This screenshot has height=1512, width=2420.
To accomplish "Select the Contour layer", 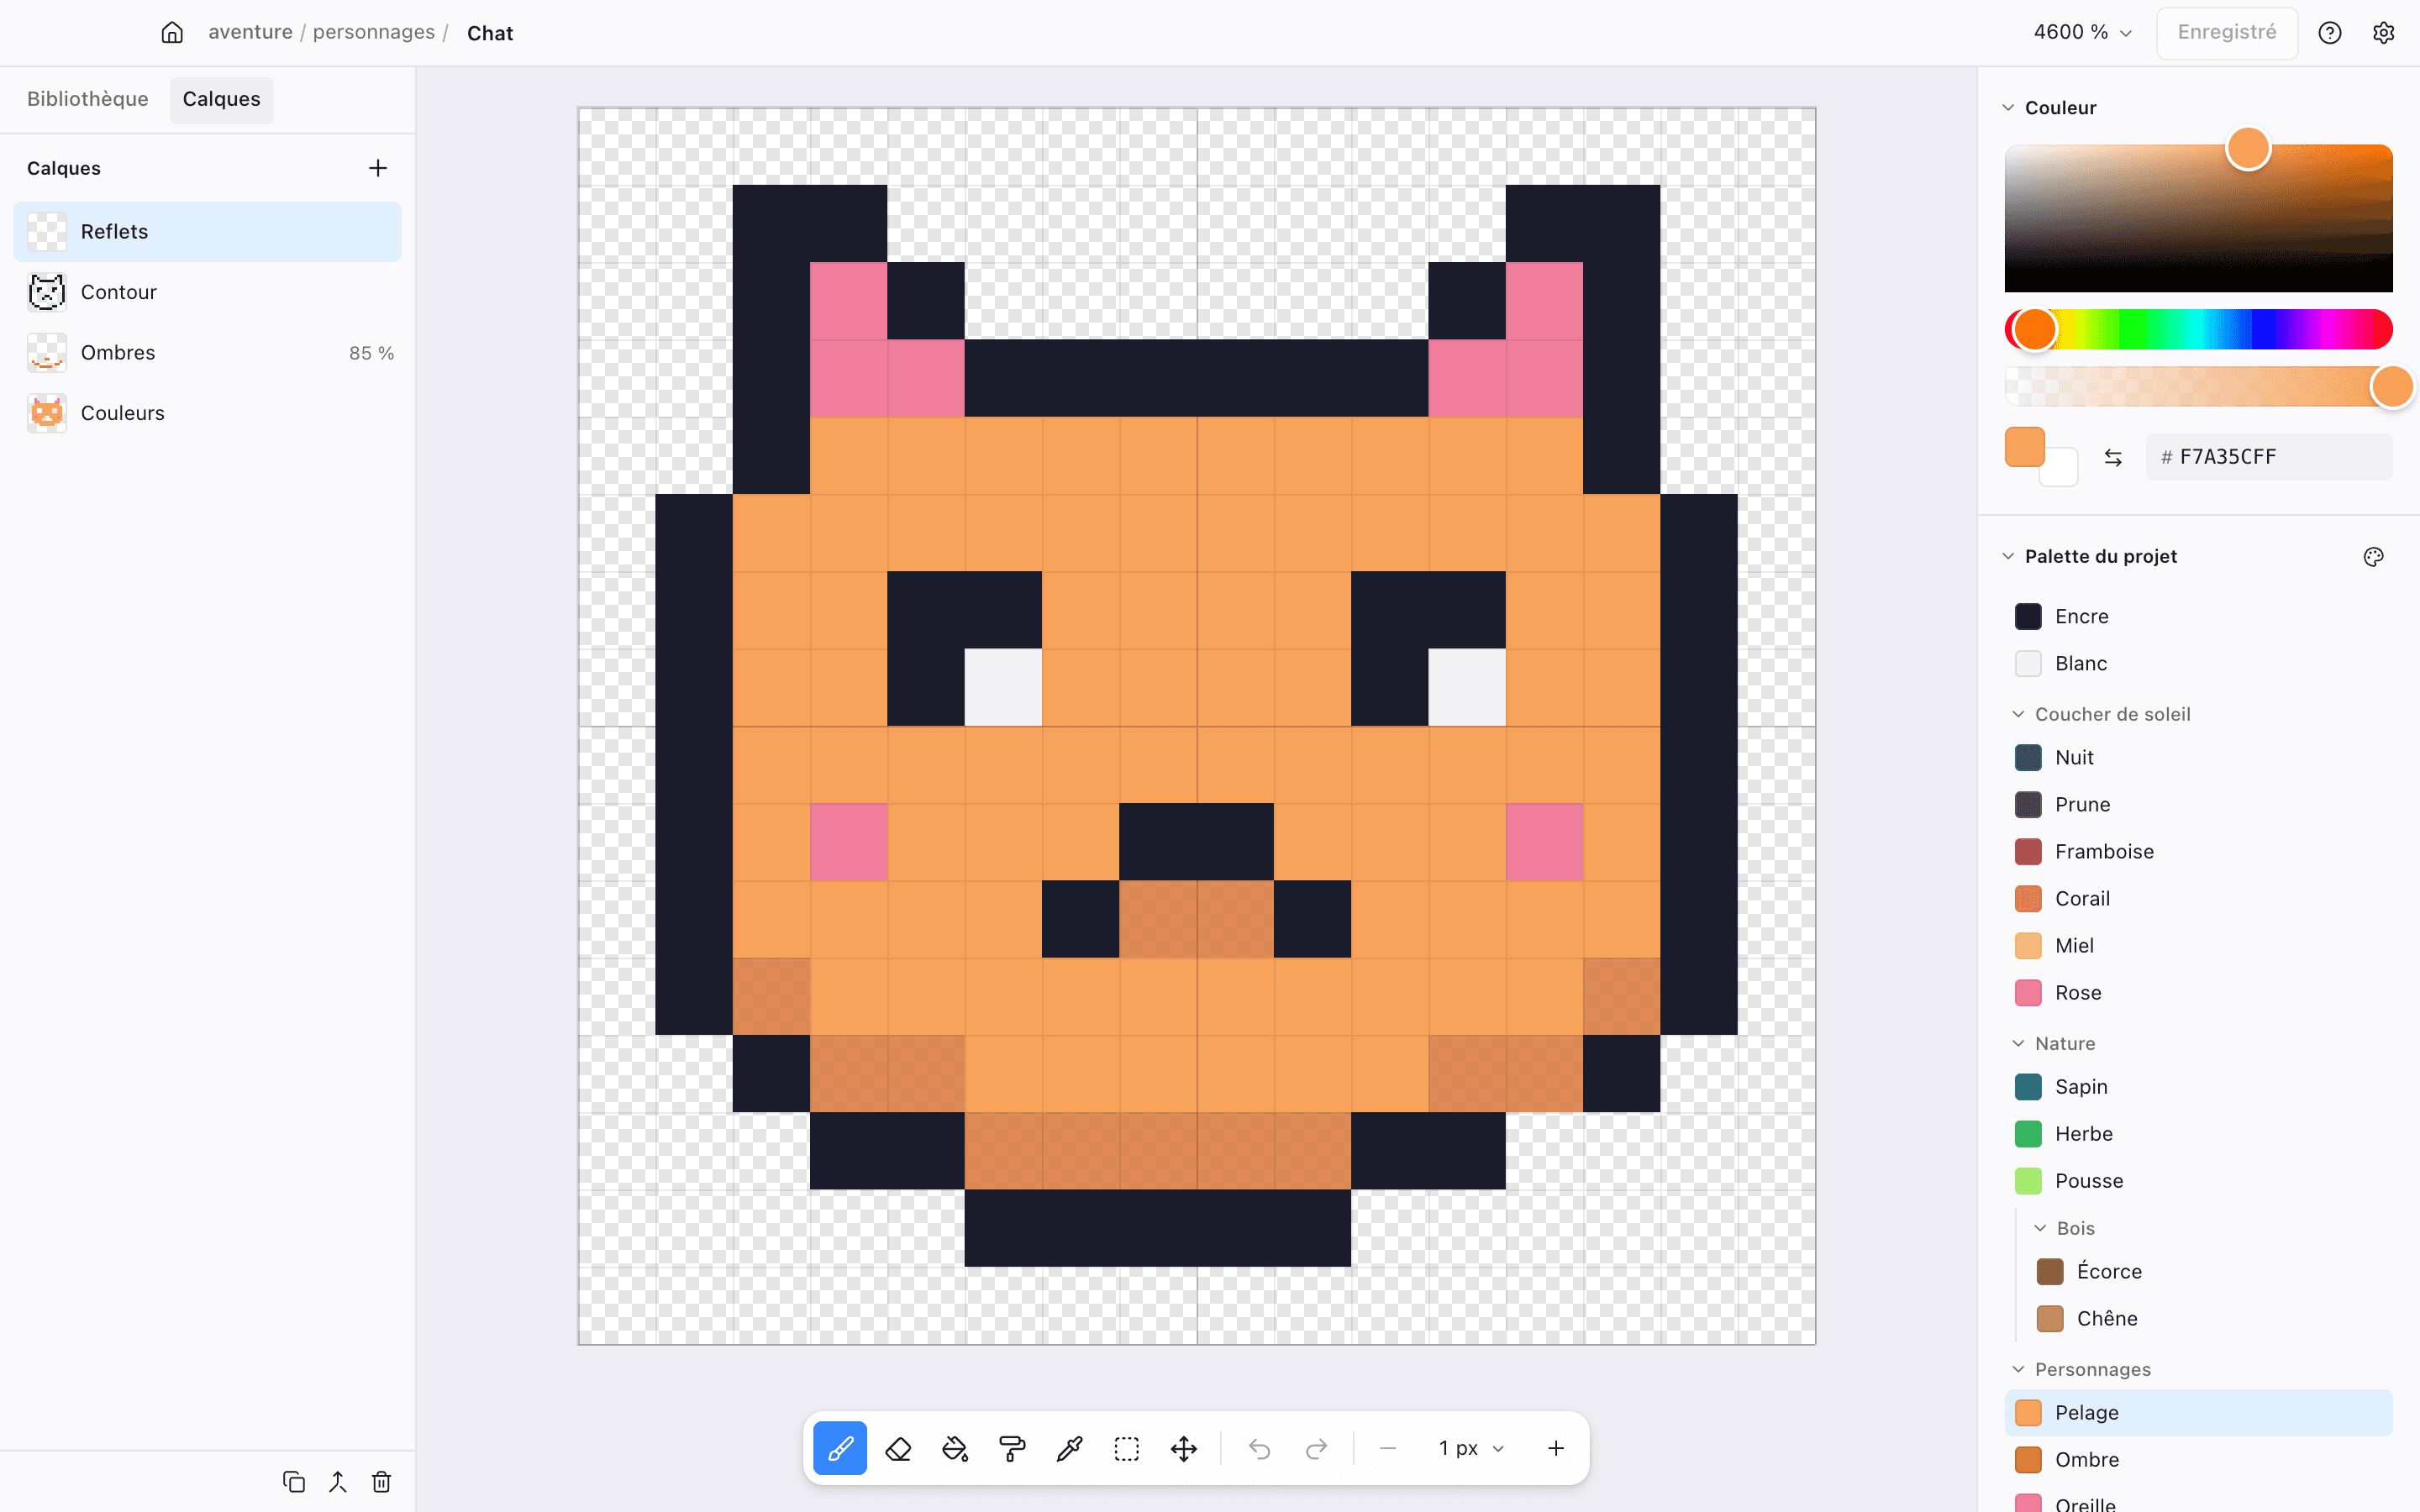I will [208, 292].
